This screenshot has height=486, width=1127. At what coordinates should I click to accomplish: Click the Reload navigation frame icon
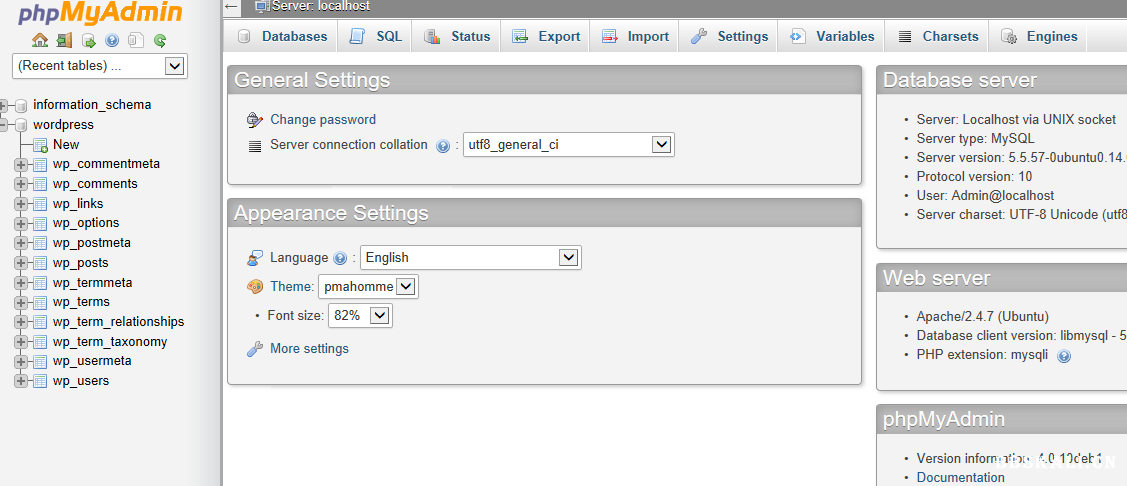pos(160,41)
